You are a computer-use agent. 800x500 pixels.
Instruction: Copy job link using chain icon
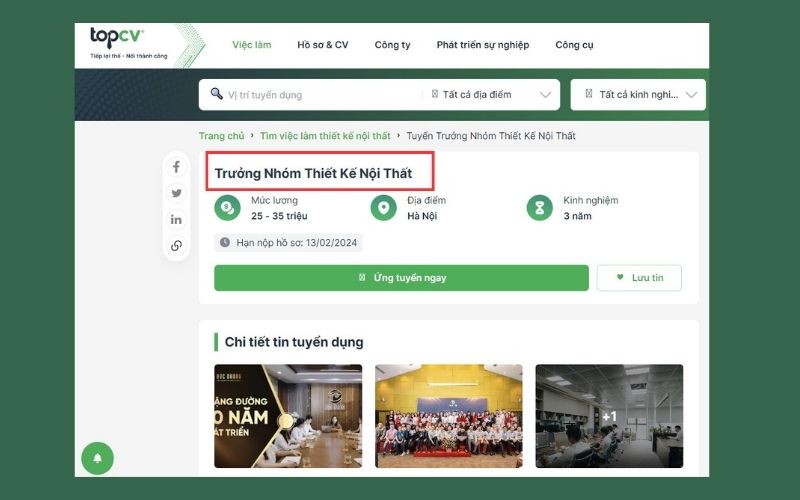coord(177,245)
